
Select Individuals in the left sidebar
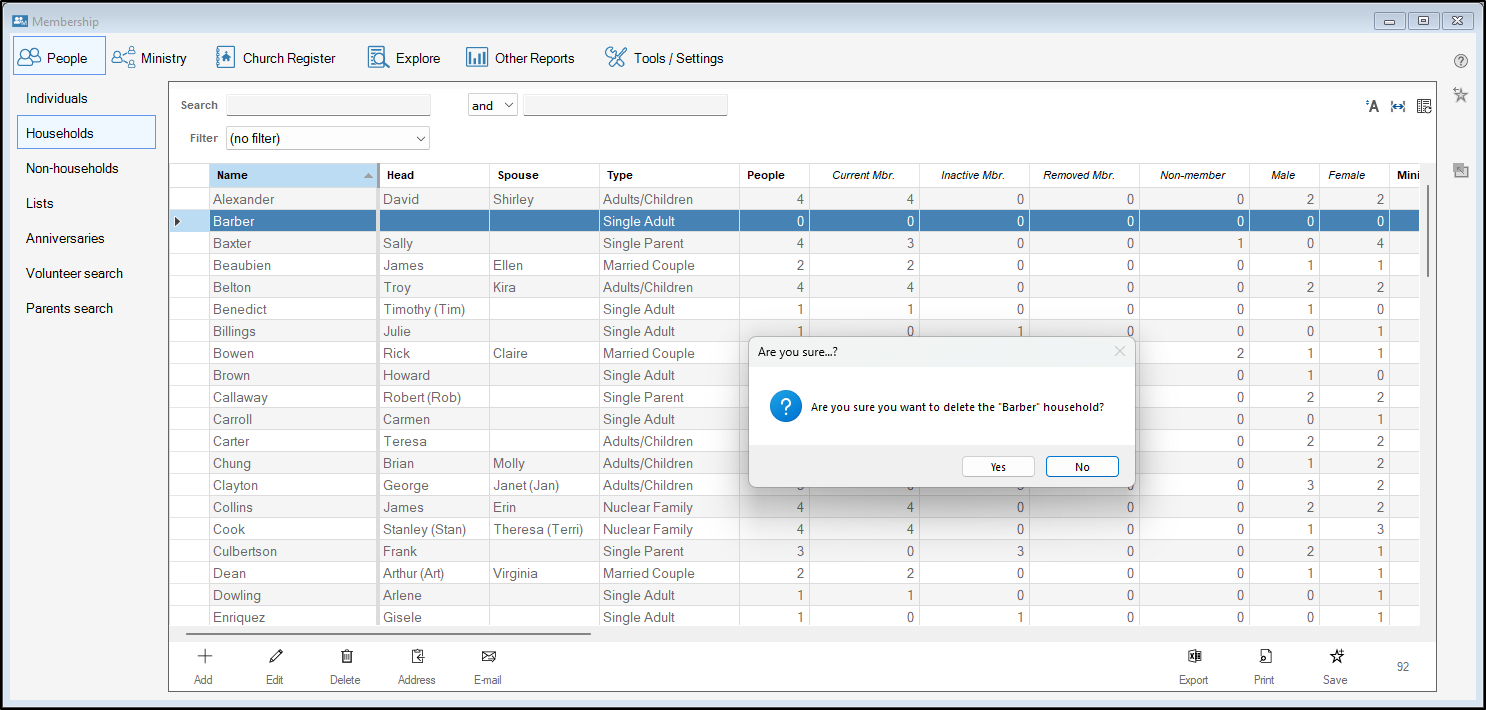57,98
